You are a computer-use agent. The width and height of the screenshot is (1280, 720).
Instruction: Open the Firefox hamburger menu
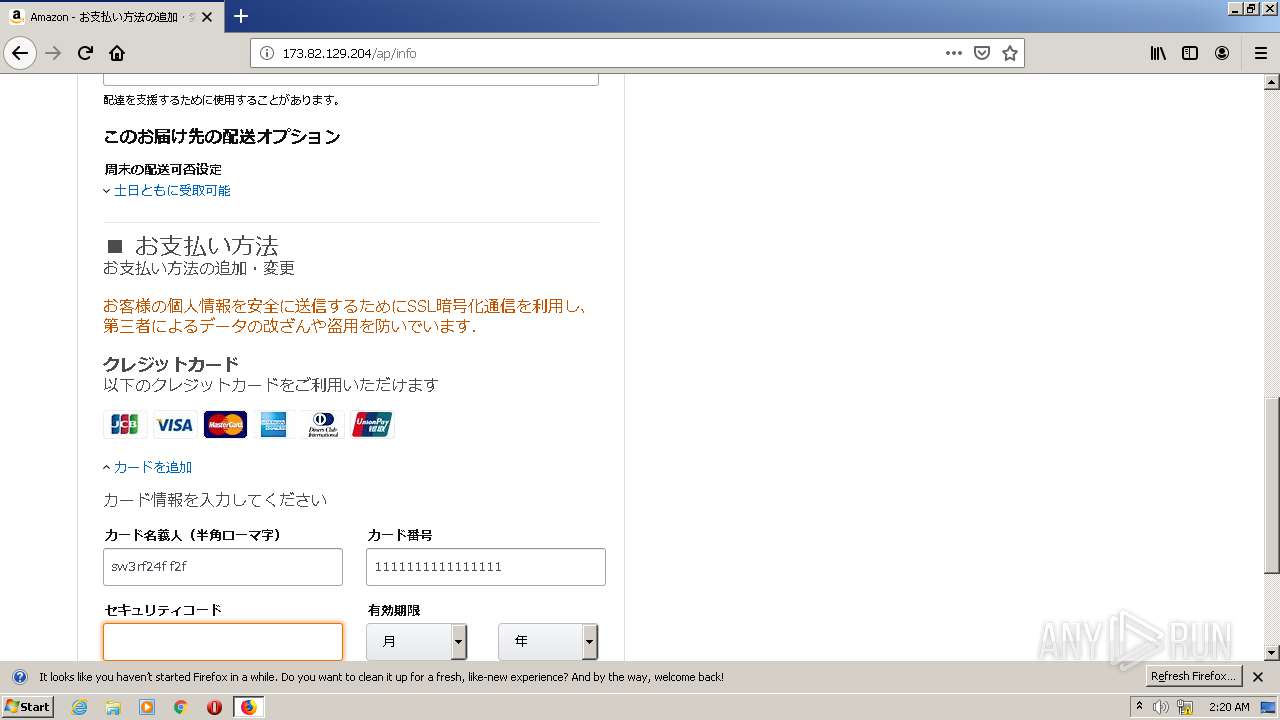point(1260,53)
